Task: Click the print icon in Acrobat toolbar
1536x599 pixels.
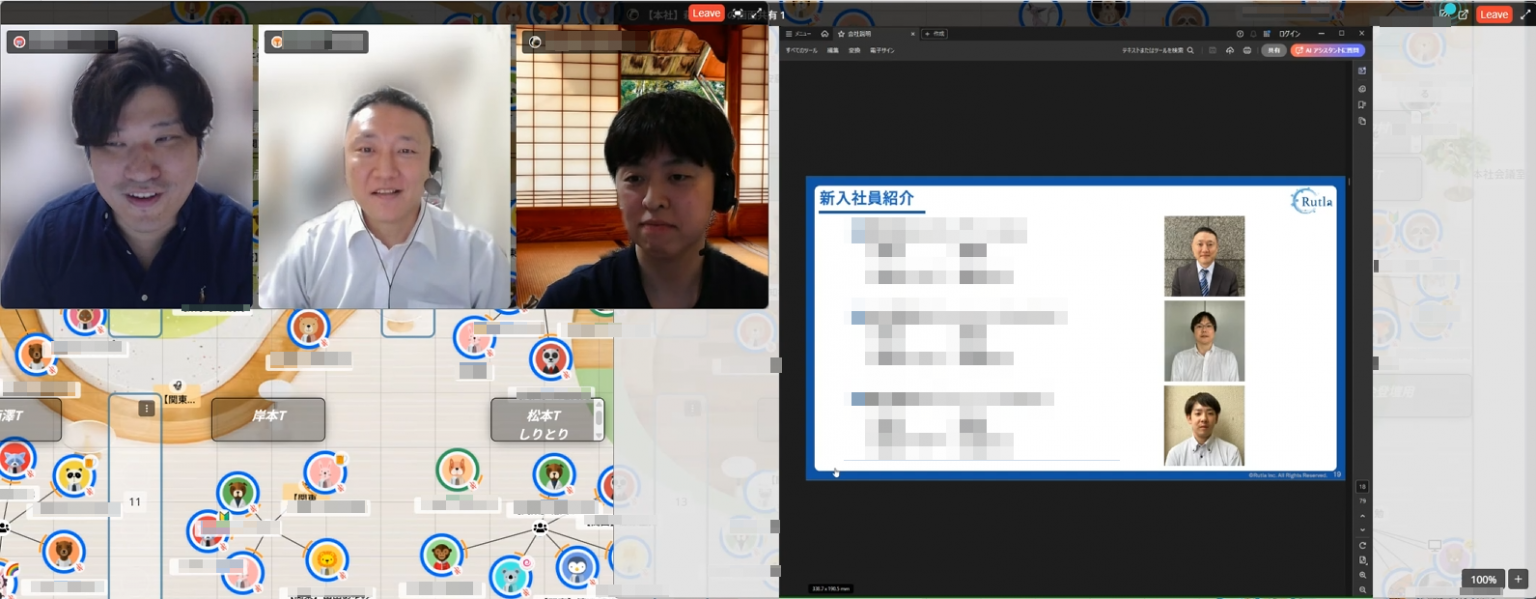Action: [1247, 50]
